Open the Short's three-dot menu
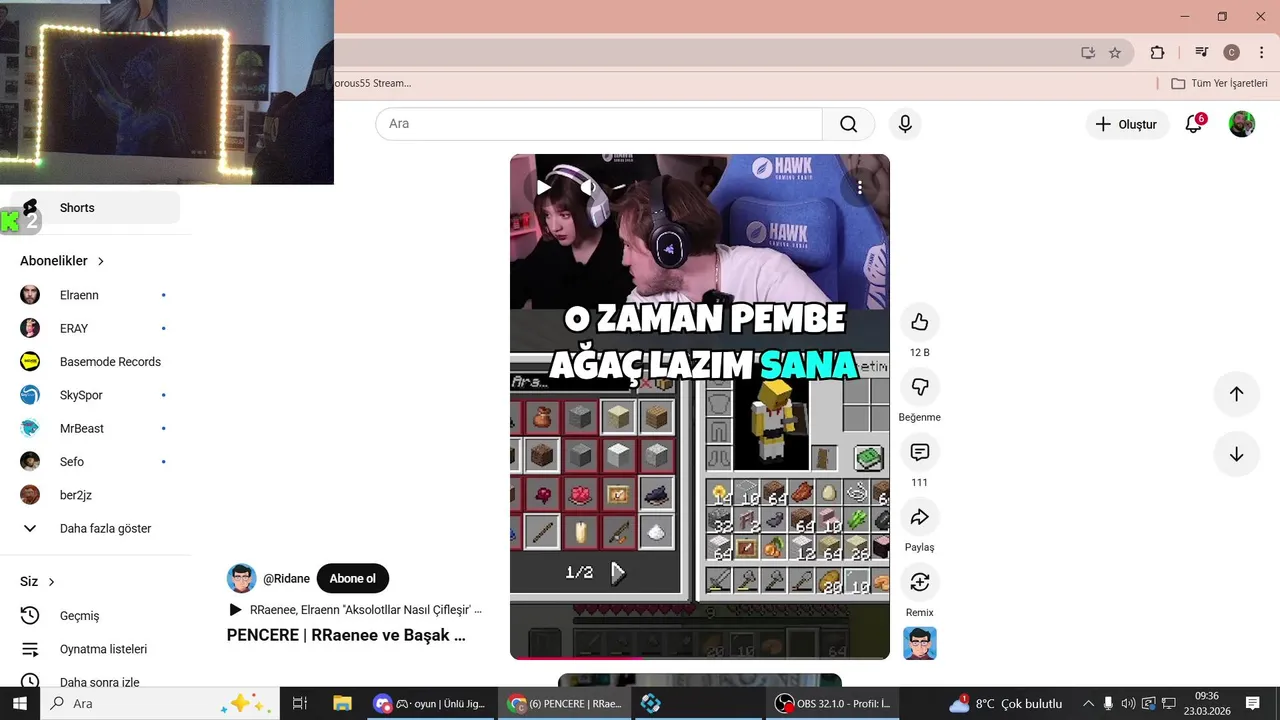 858,187
